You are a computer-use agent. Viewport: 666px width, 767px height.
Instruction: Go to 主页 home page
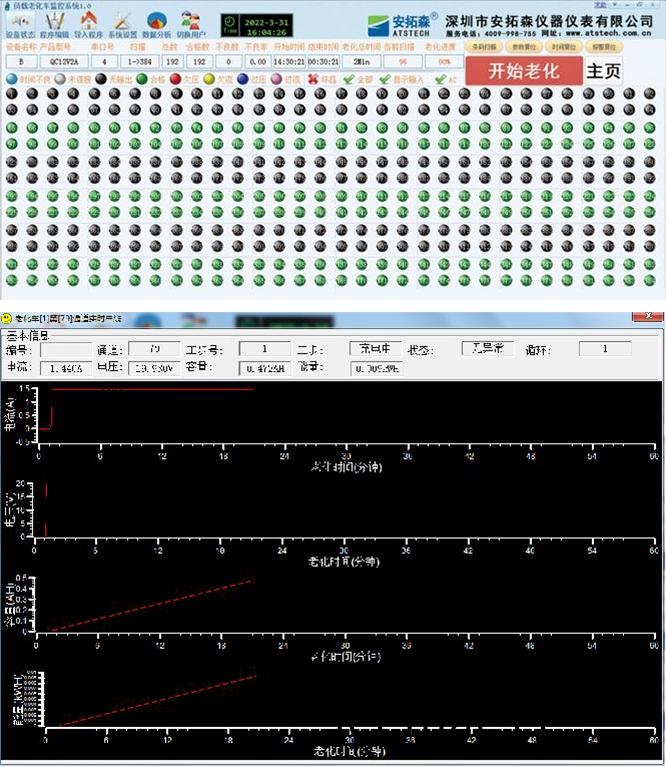(603, 71)
